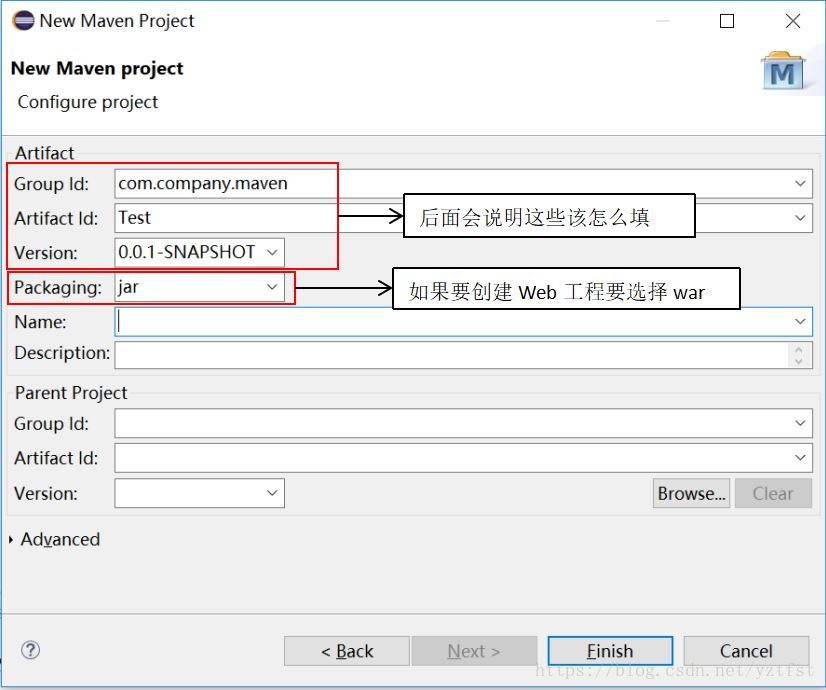Click the "Parent Project" group label
Viewport: 826px width, 690px height.
coord(71,393)
